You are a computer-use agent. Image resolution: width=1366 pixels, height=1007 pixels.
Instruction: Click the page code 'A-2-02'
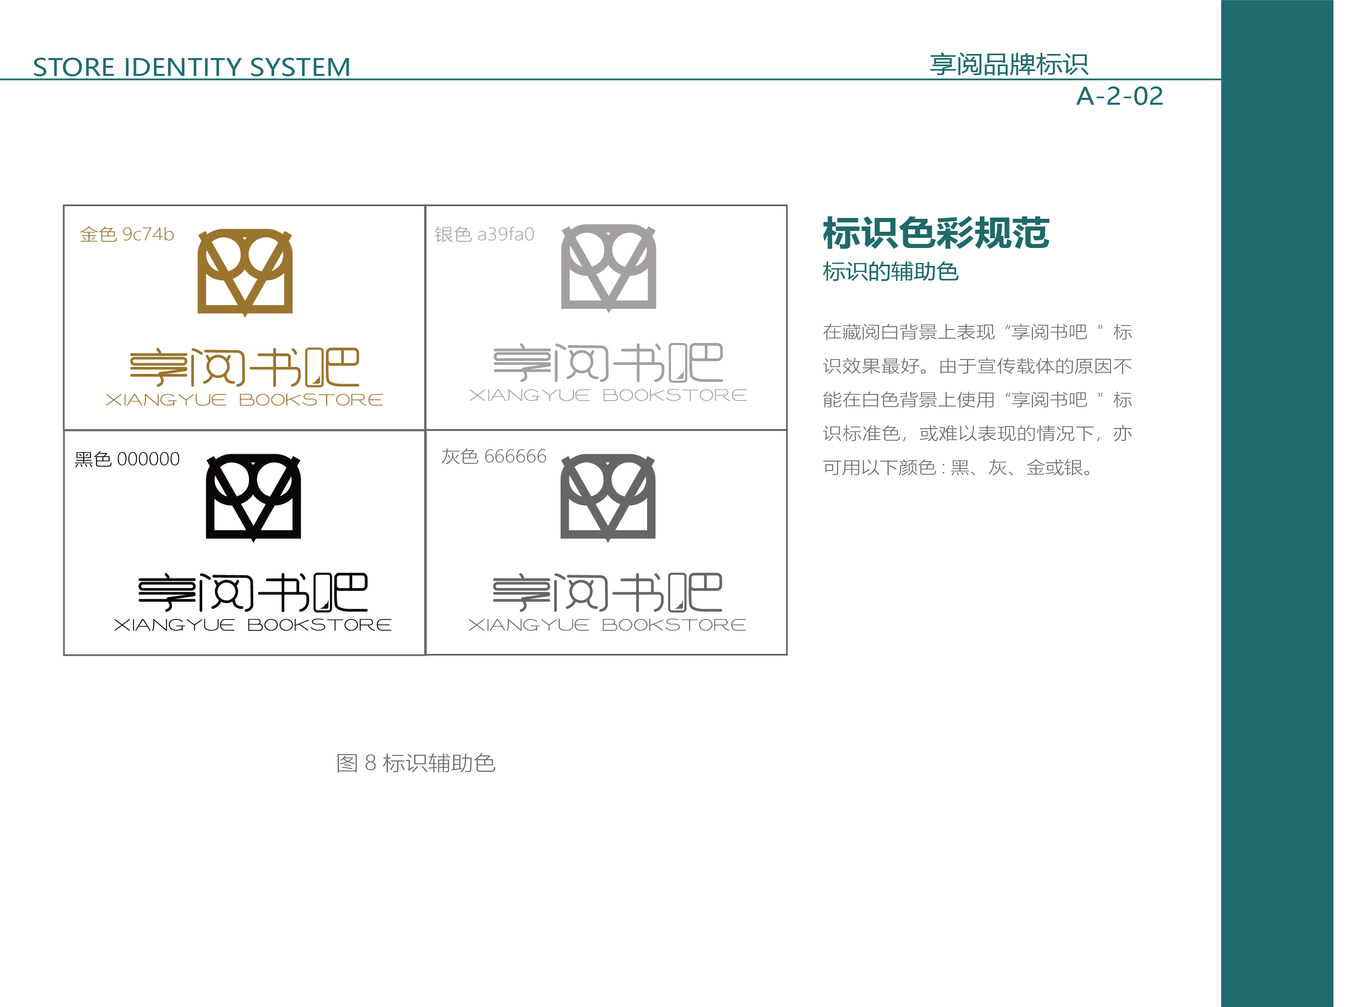pos(1120,96)
